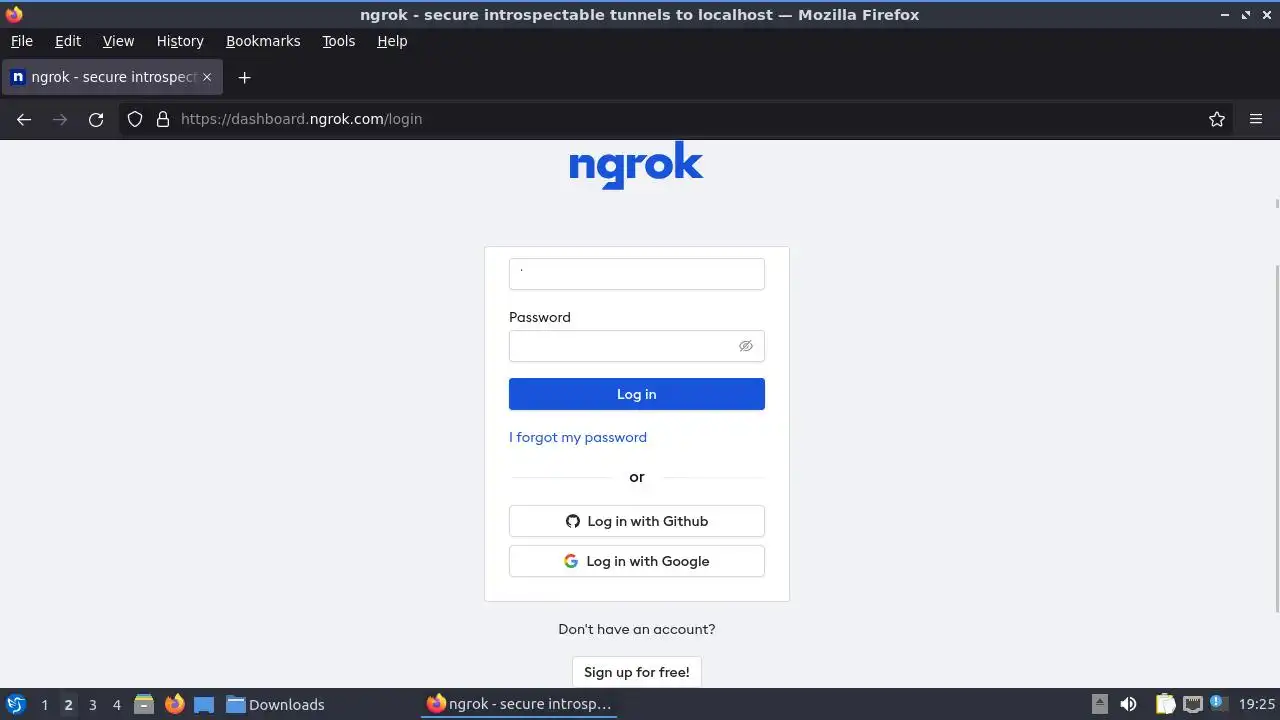Reload the ngrok login page

click(96, 119)
